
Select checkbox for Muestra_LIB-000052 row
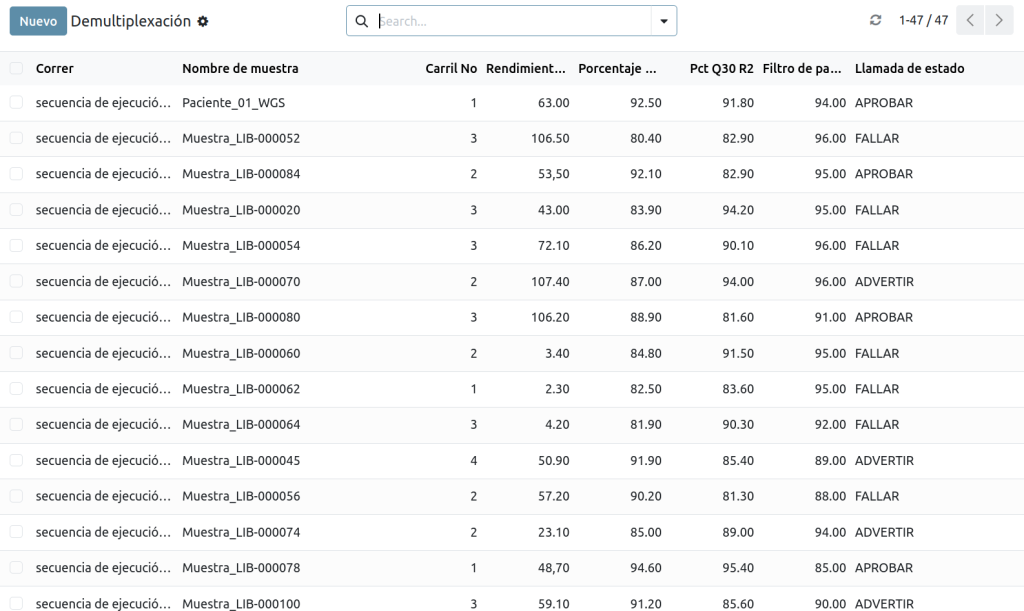16,138
